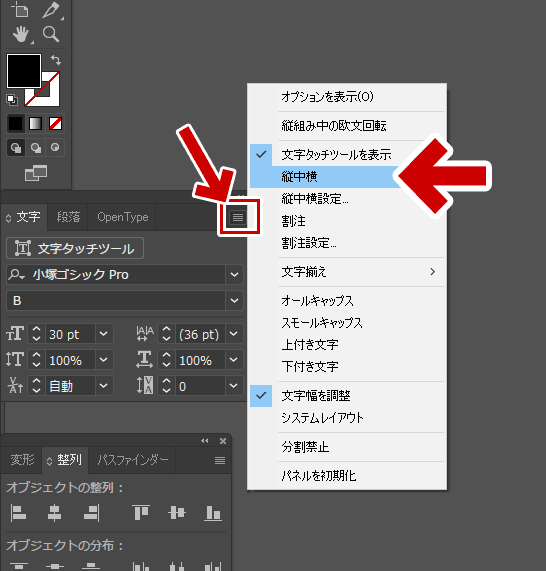This screenshot has width=546, height=571.
Task: Select the Pen tool
Action: coord(51,9)
